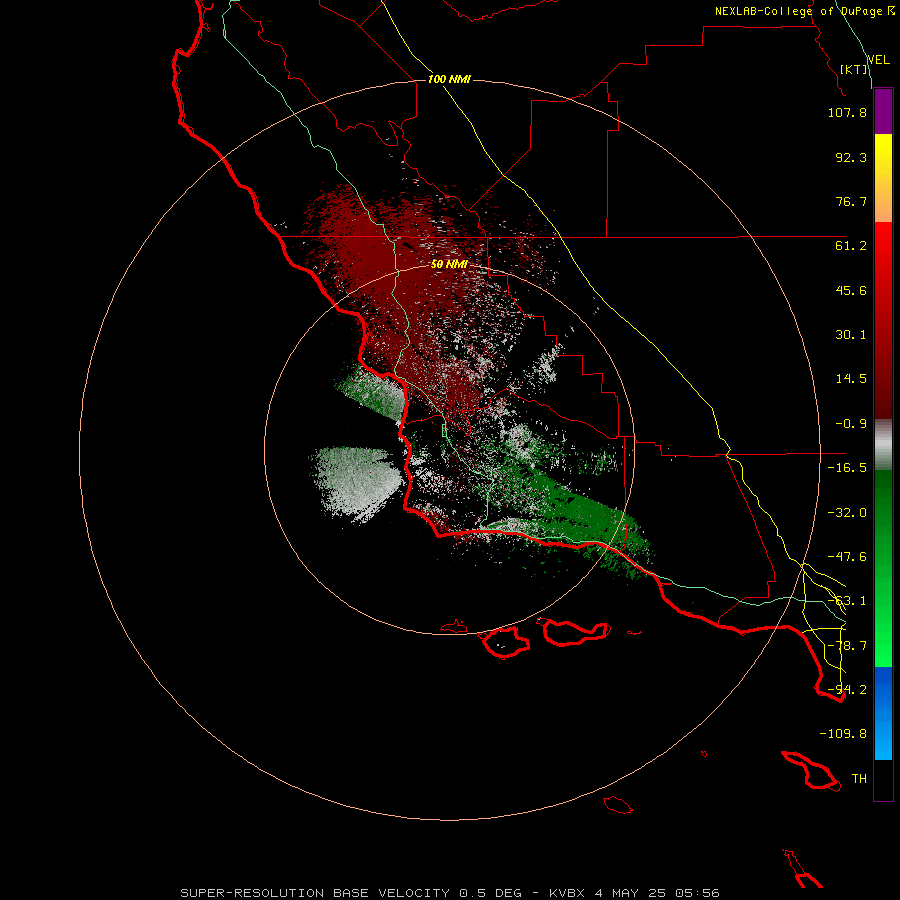Click the 92.3 velocity scale value

pyautogui.click(x=851, y=157)
